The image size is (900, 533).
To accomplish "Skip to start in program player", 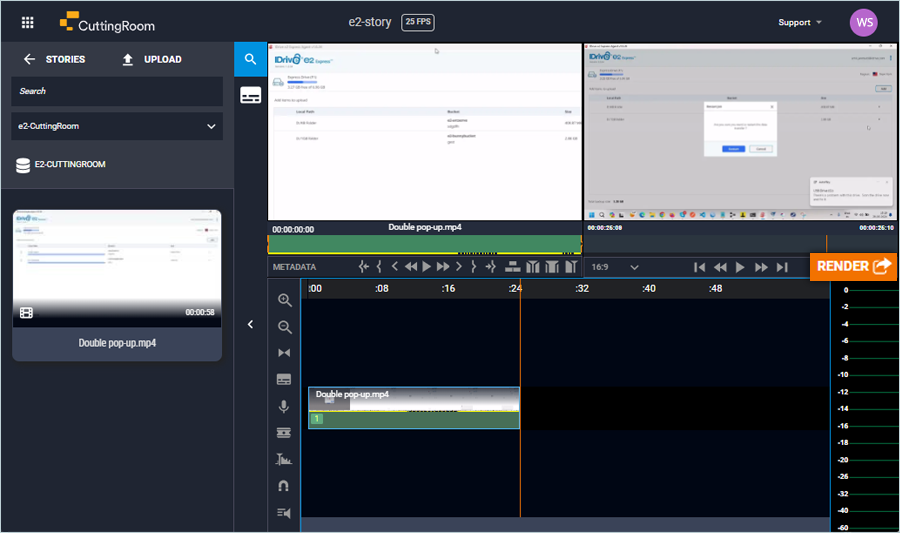I will pyautogui.click(x=699, y=267).
